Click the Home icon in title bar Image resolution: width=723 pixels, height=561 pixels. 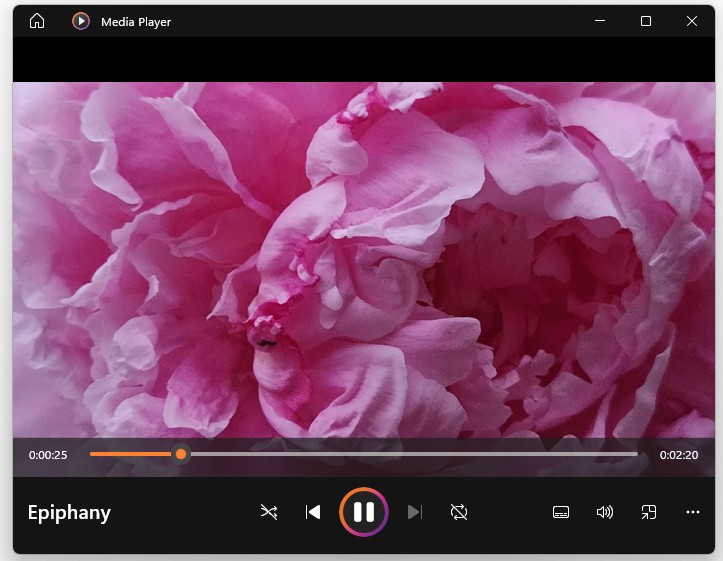(37, 21)
